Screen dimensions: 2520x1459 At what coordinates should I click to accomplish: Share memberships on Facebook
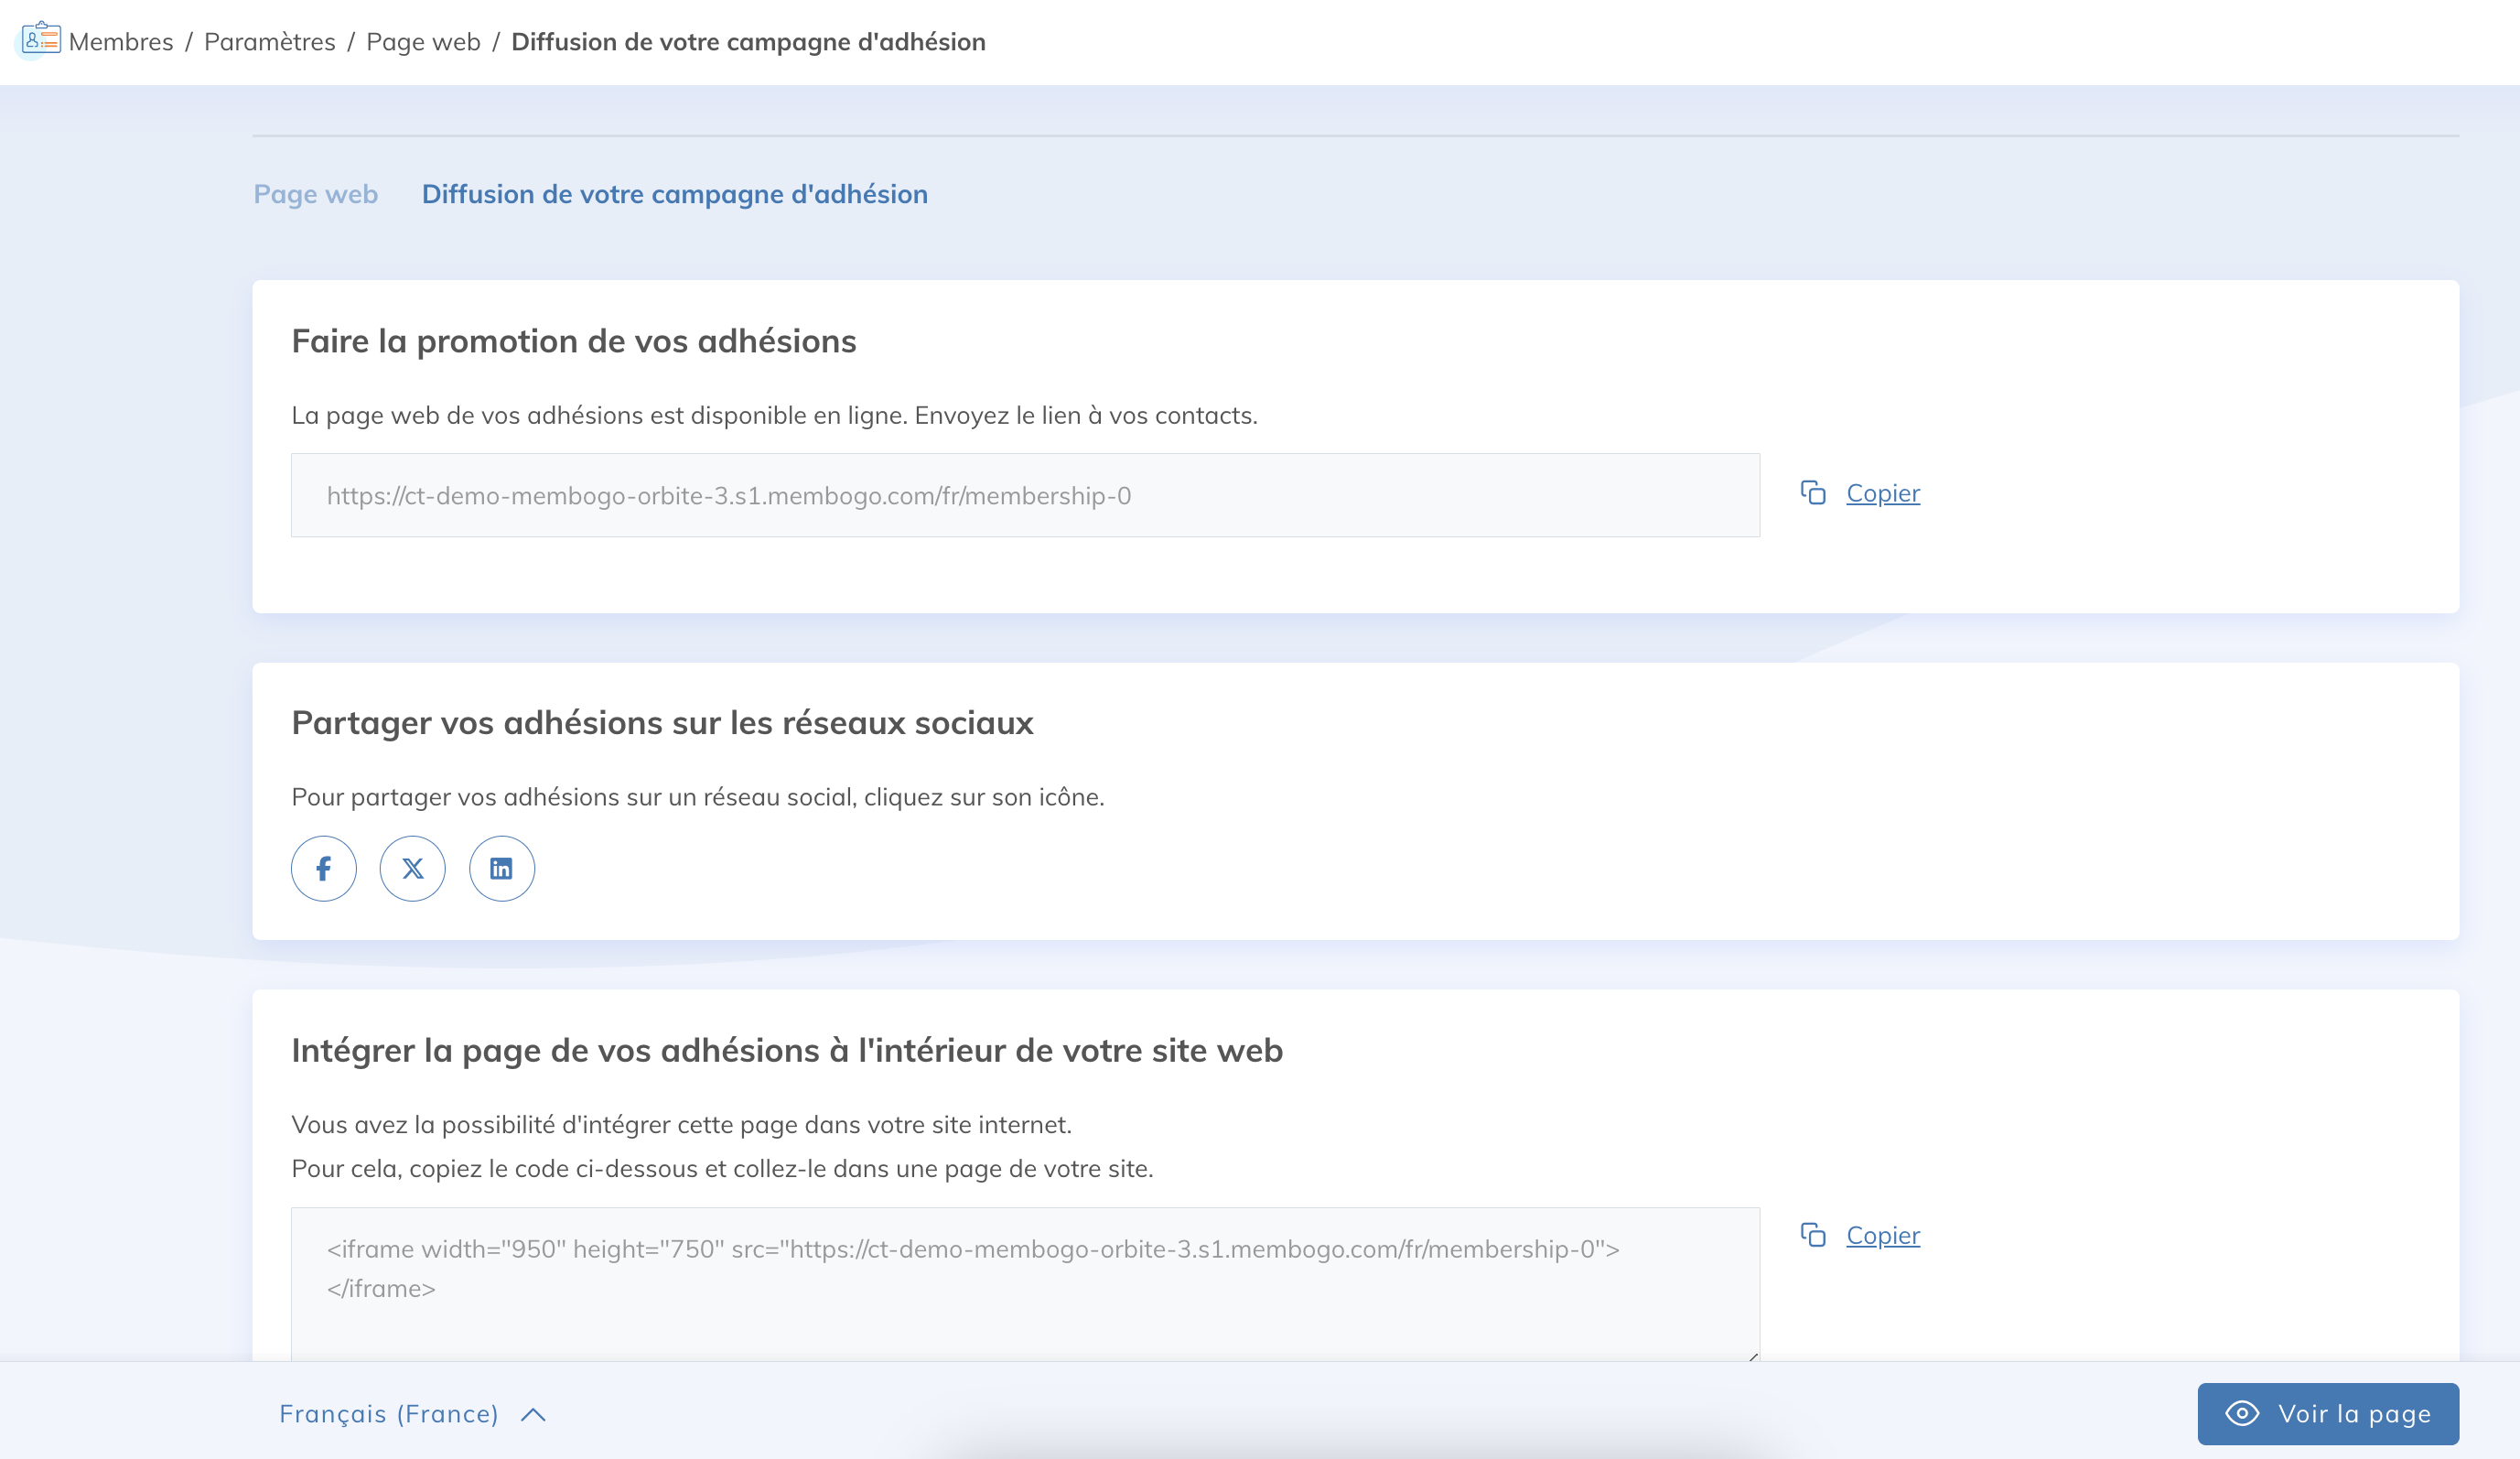pyautogui.click(x=323, y=868)
